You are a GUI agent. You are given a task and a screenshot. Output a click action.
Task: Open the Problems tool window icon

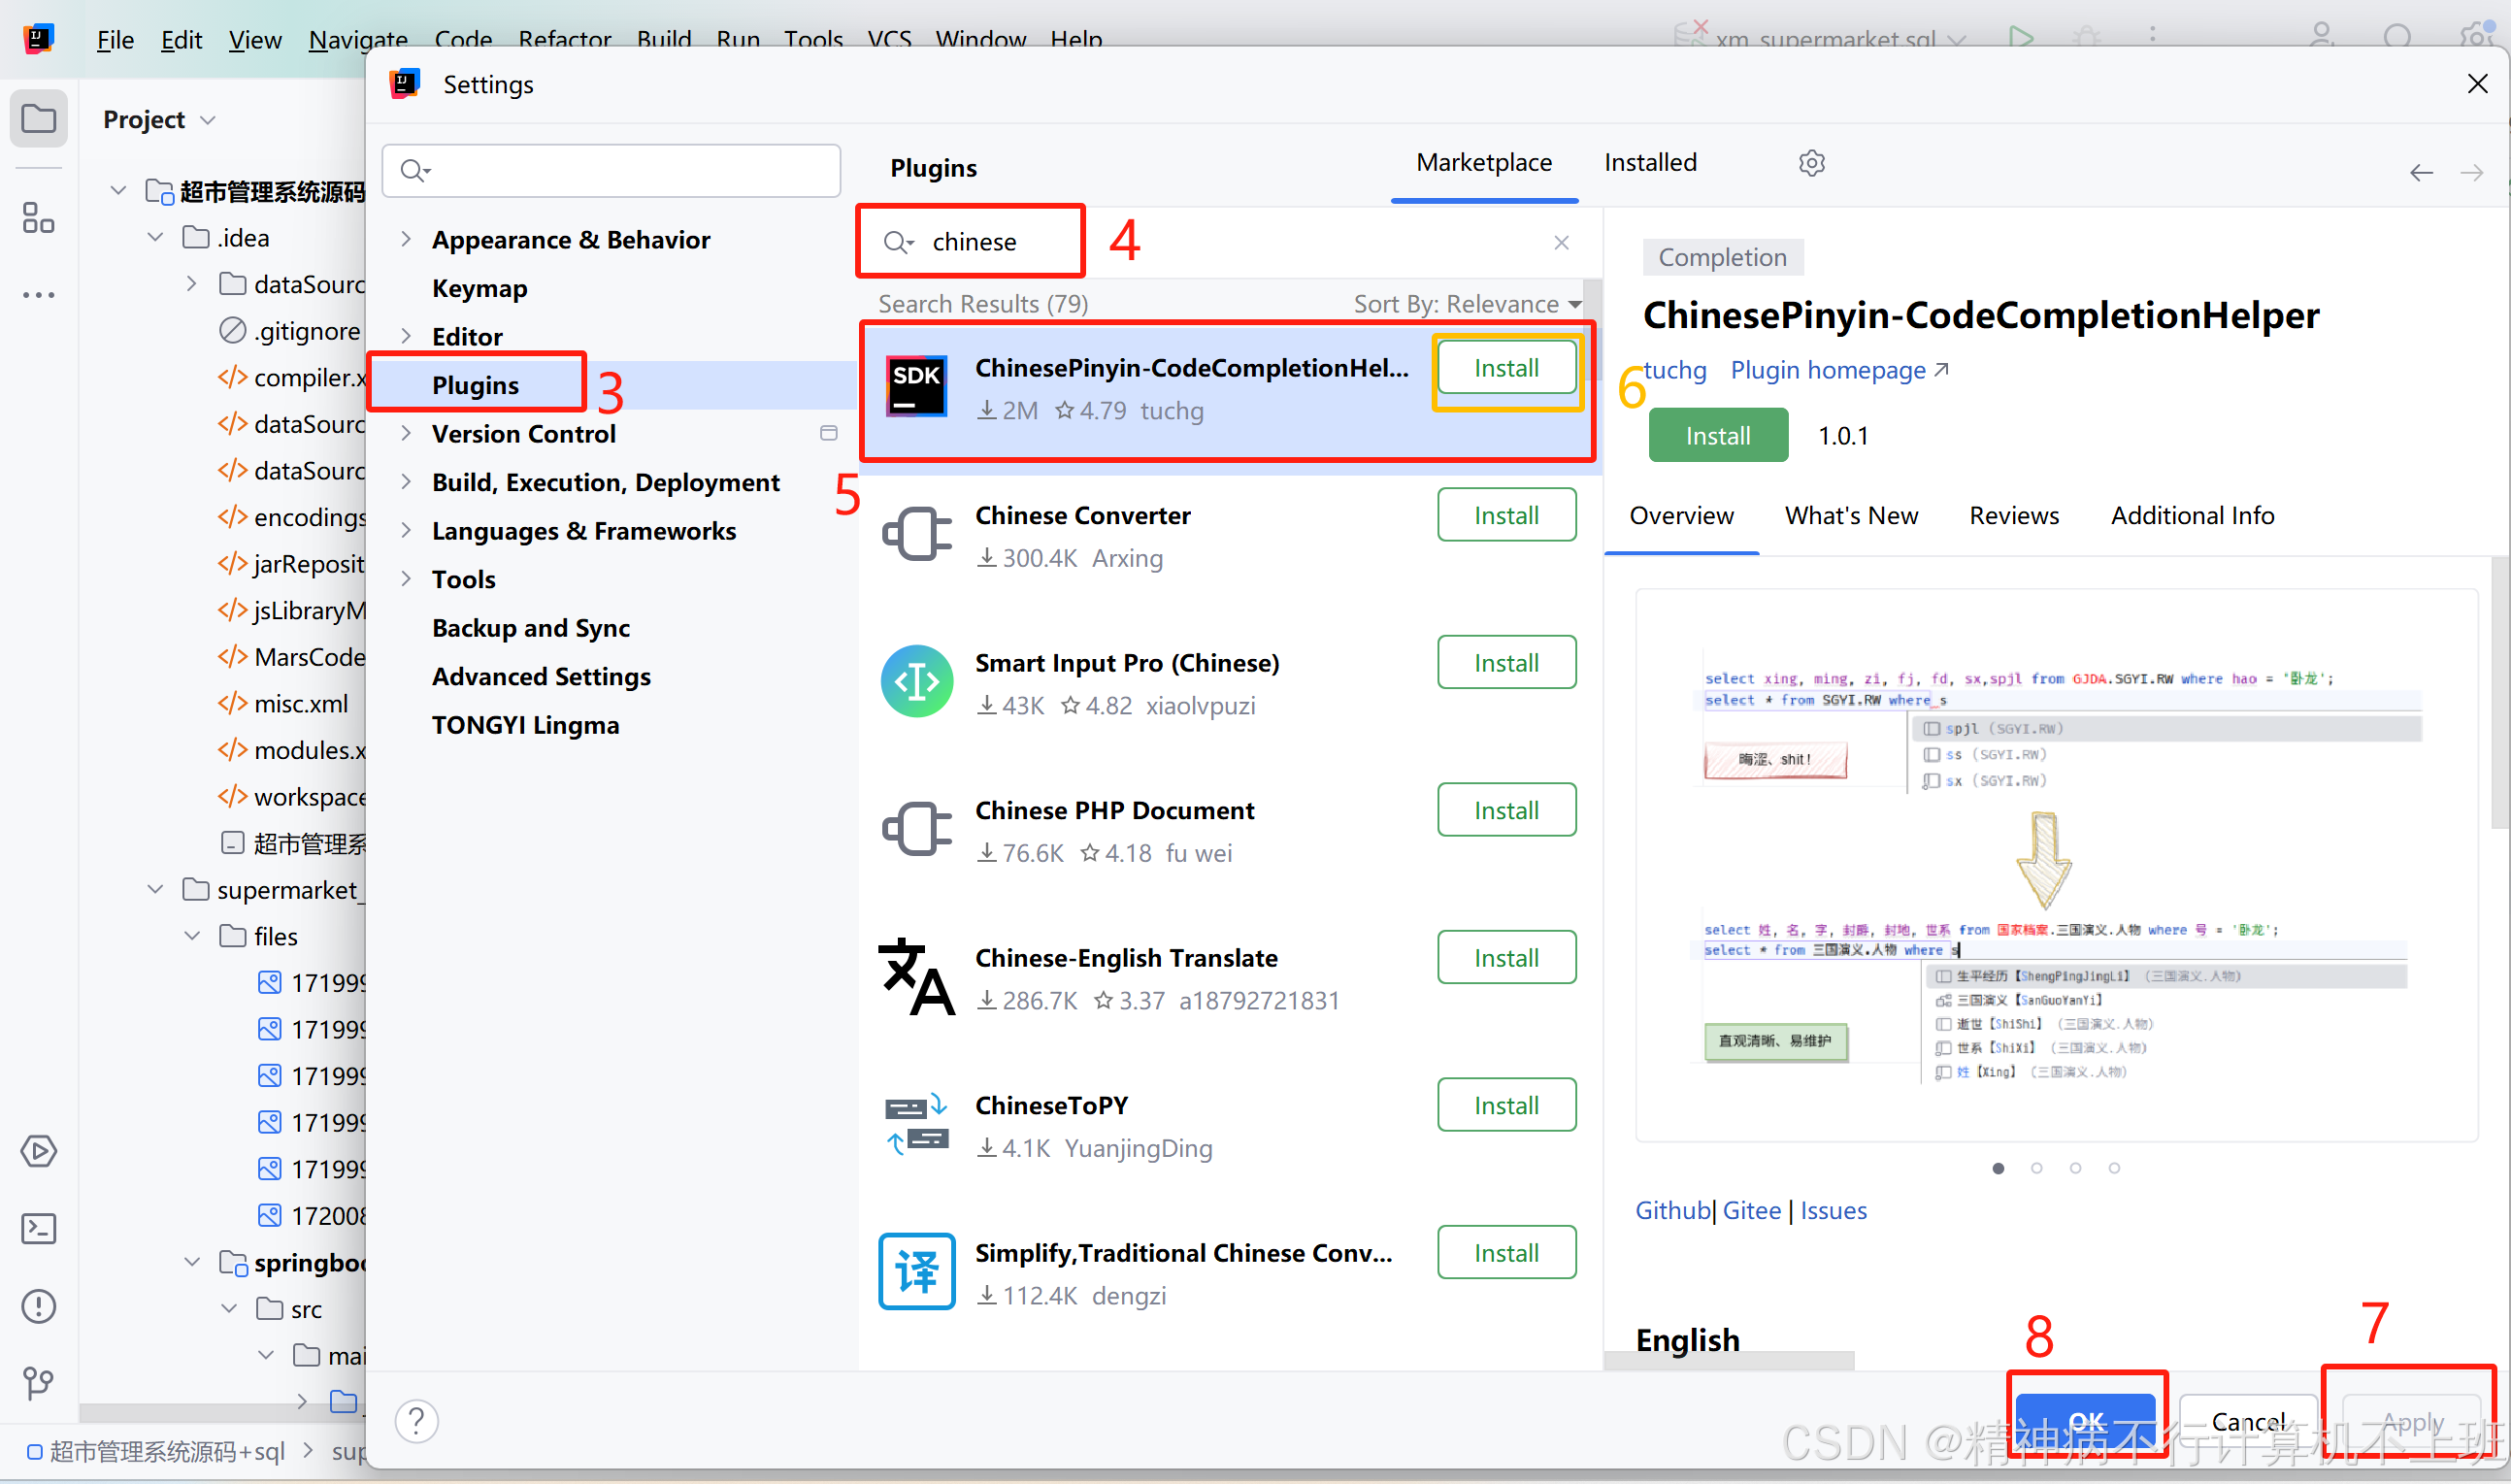pyautogui.click(x=39, y=1305)
